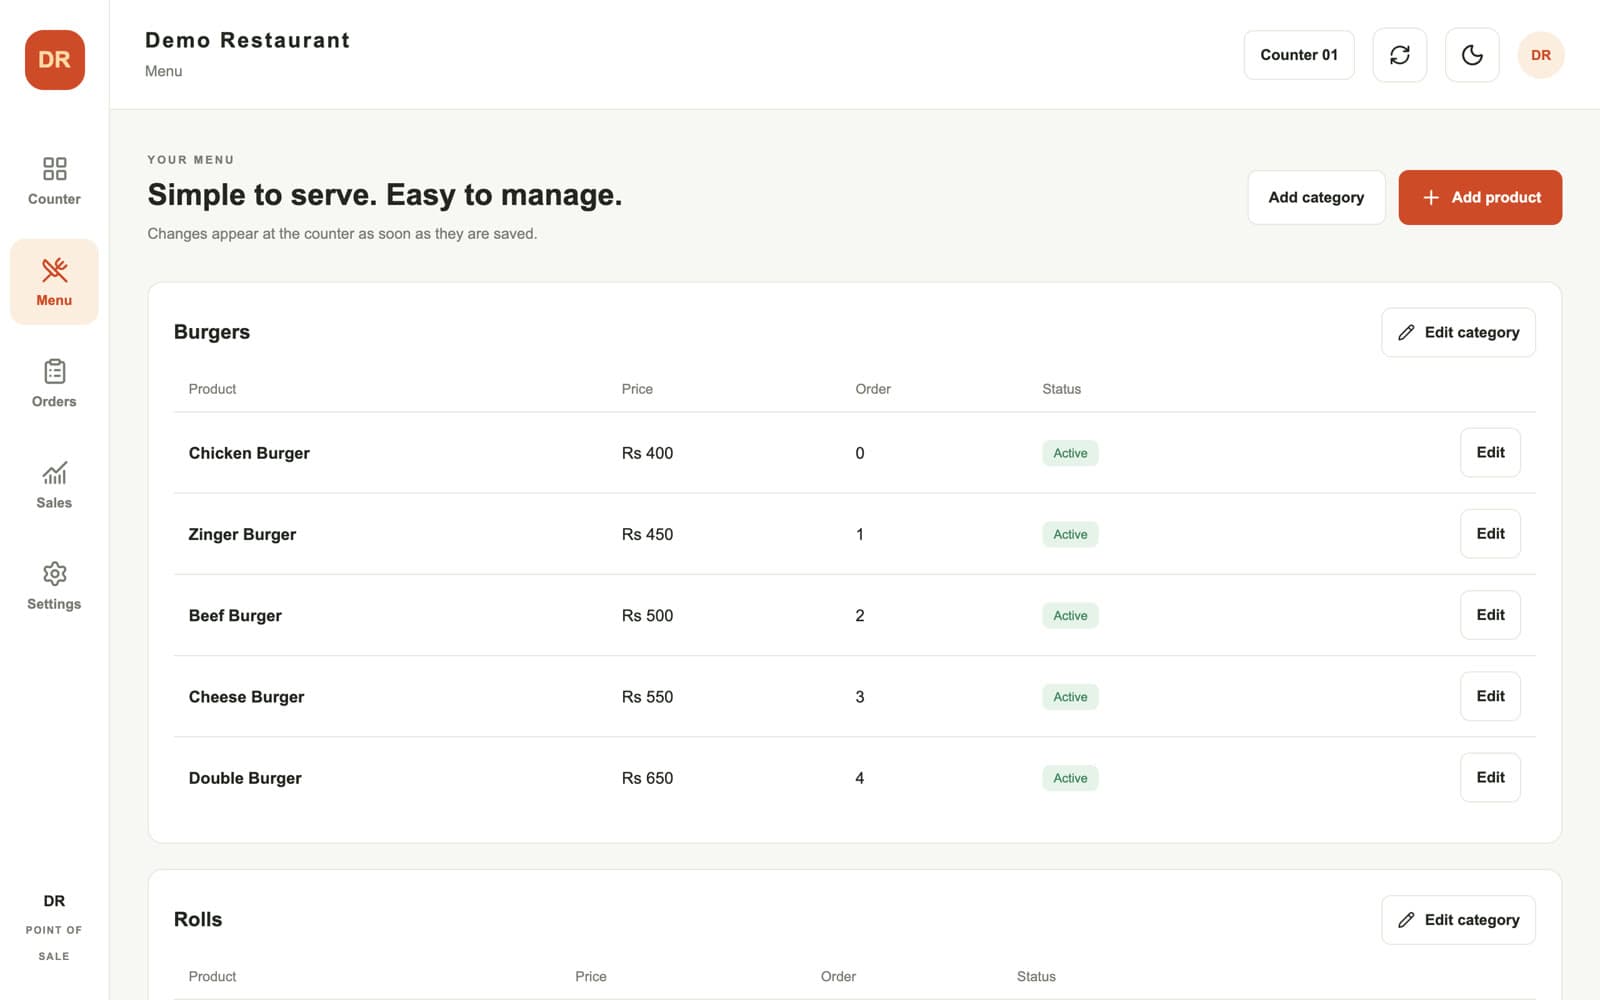Click the Sales label in sidebar
This screenshot has width=1600, height=1000.
point(54,502)
